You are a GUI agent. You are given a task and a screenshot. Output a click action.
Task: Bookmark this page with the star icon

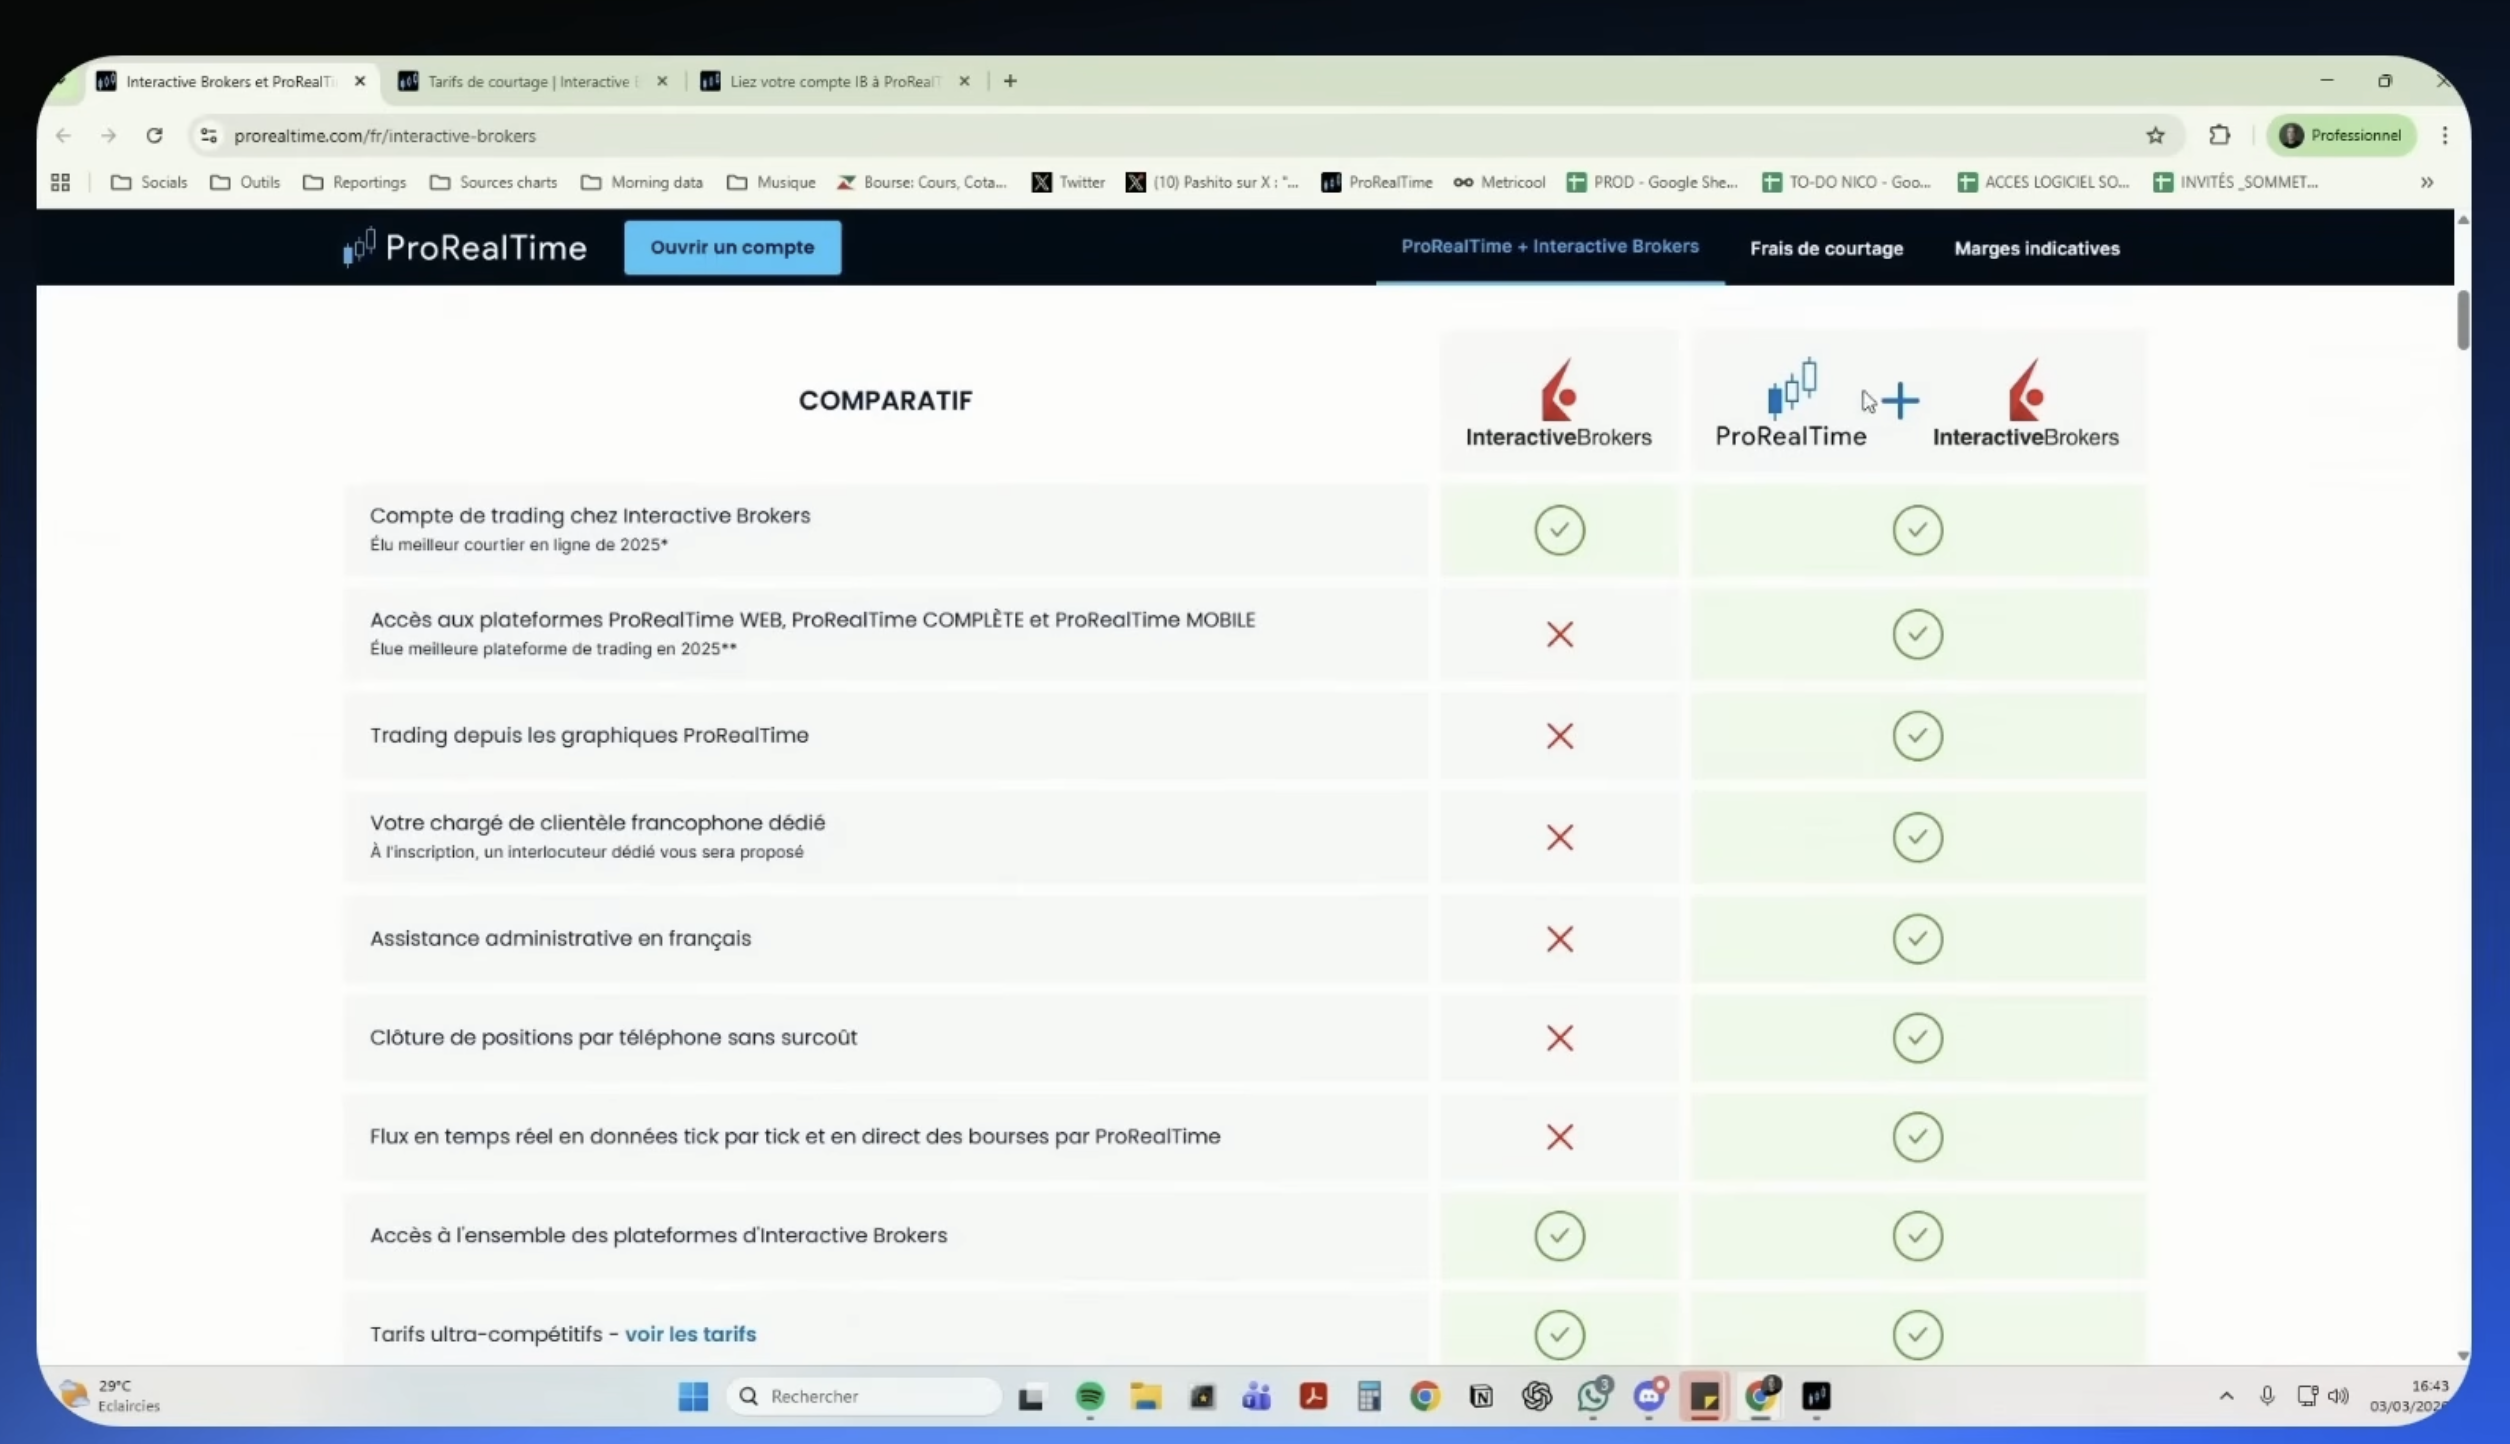pyautogui.click(x=2155, y=135)
